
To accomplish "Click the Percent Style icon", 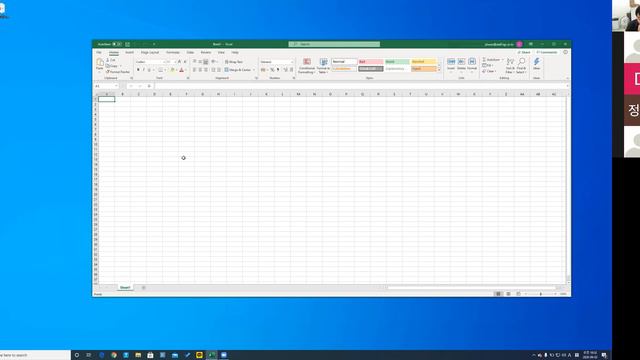I will pos(272,70).
